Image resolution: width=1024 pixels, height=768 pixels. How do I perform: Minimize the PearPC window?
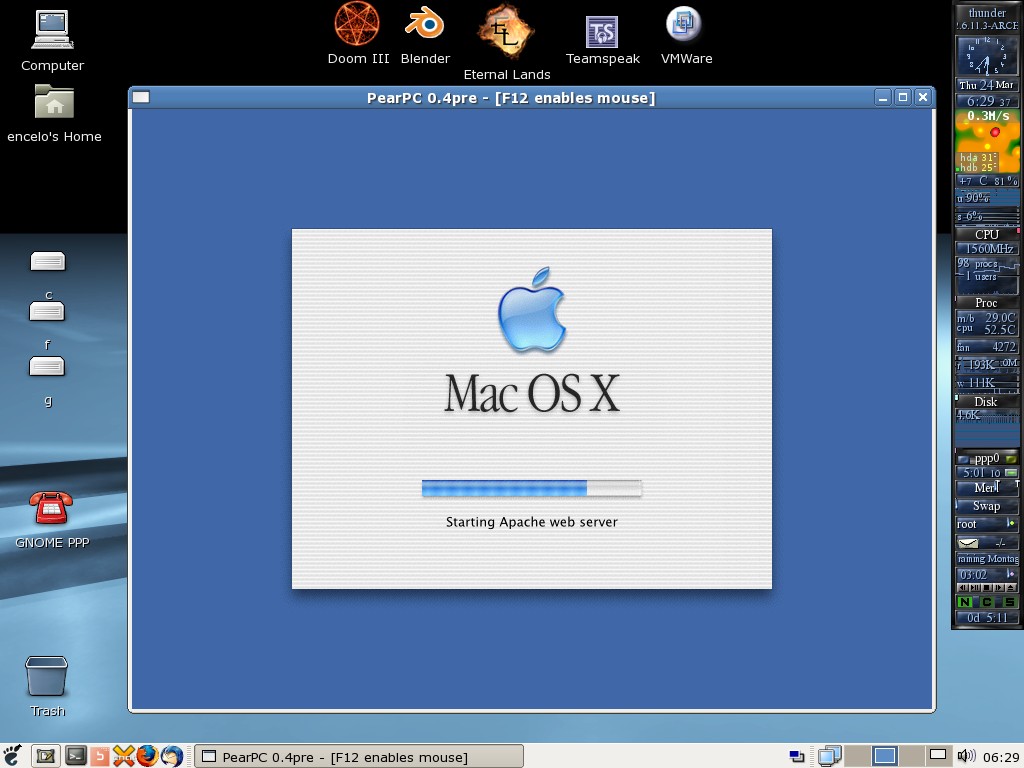(x=883, y=97)
